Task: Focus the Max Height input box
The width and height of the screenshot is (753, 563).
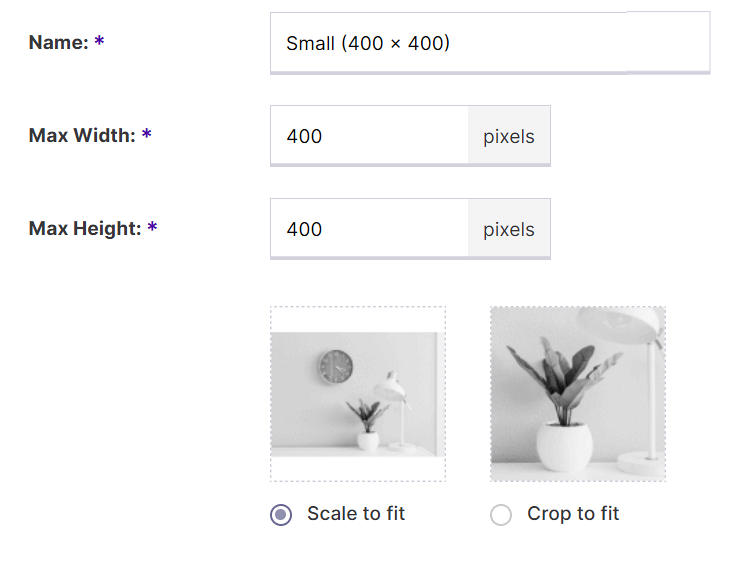Action: click(x=369, y=229)
